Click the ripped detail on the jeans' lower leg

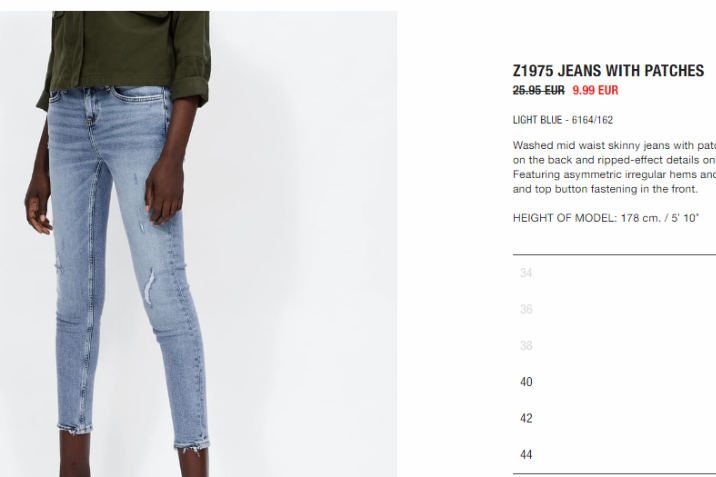149,285
